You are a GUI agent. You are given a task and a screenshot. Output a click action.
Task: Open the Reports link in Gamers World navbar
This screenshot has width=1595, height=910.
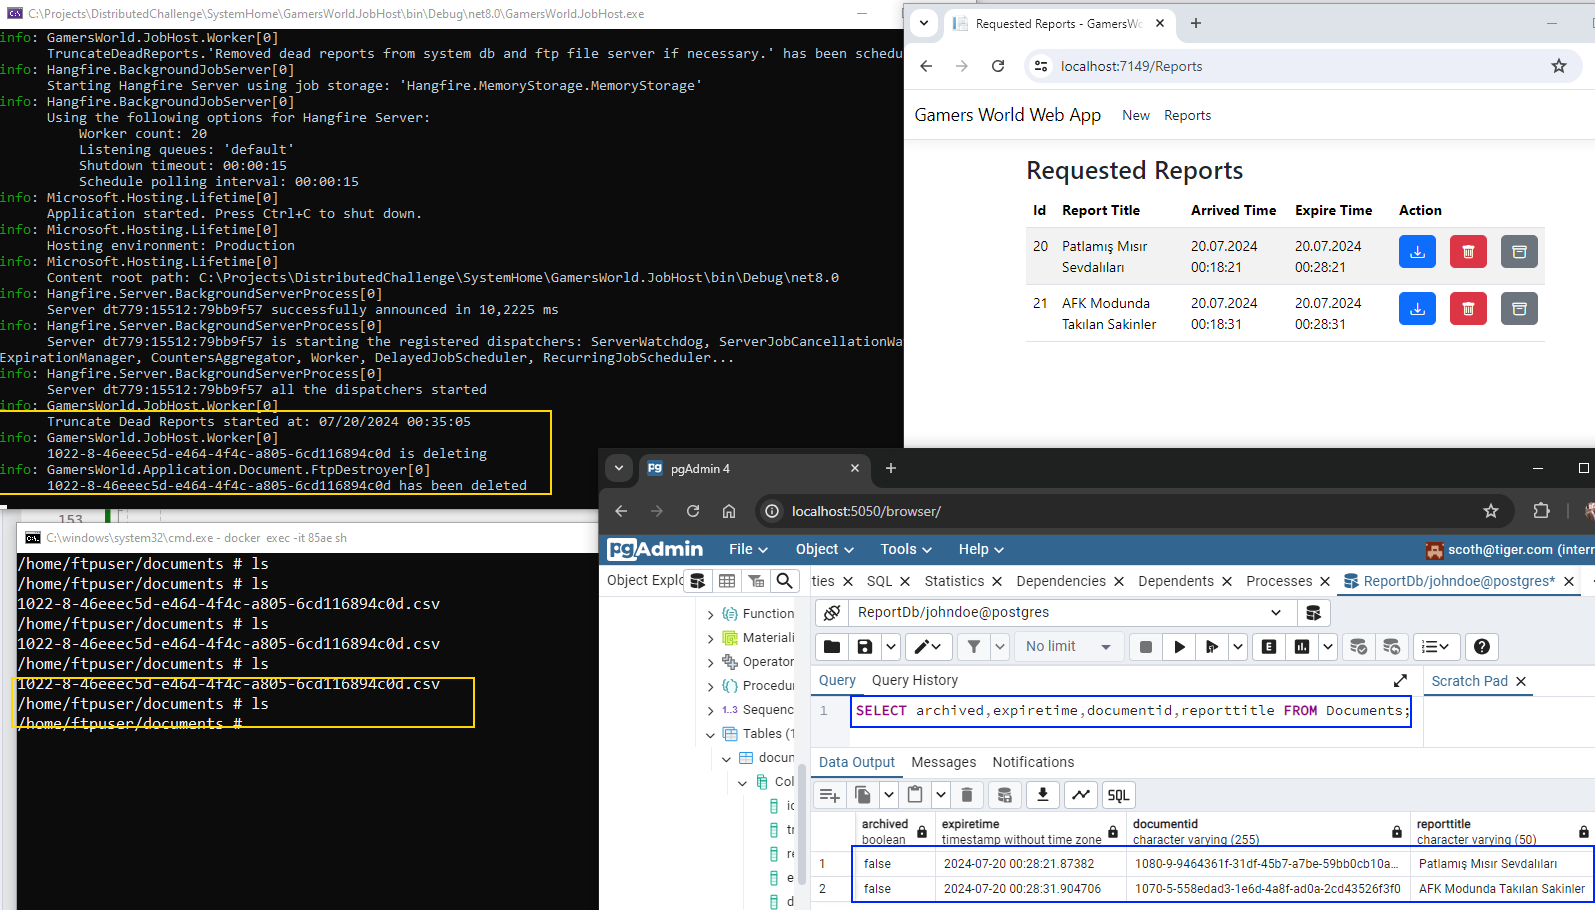1187,115
